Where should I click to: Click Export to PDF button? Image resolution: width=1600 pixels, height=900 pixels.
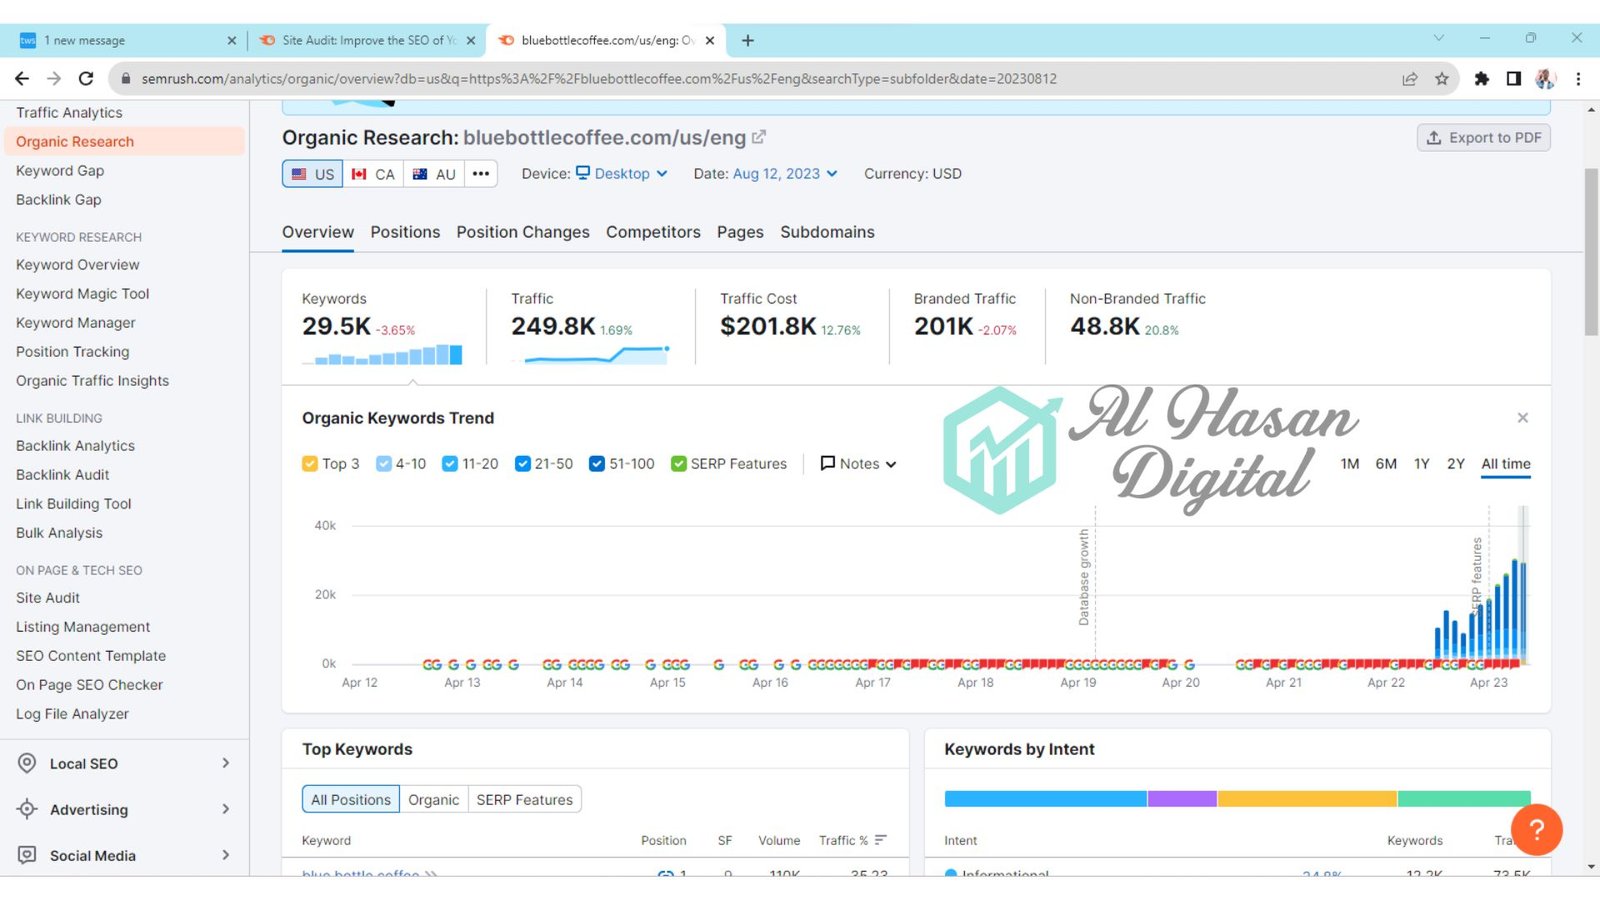[x=1484, y=138]
